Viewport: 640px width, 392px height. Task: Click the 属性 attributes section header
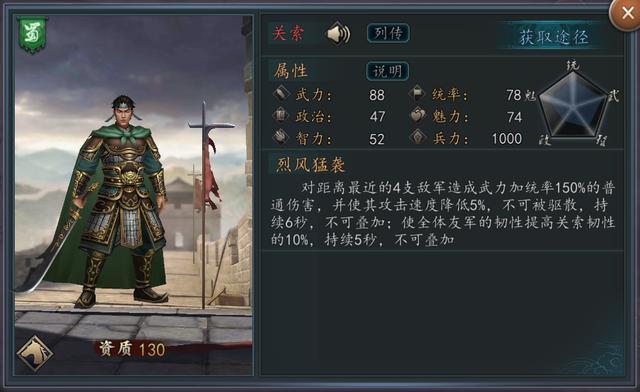tap(291, 71)
